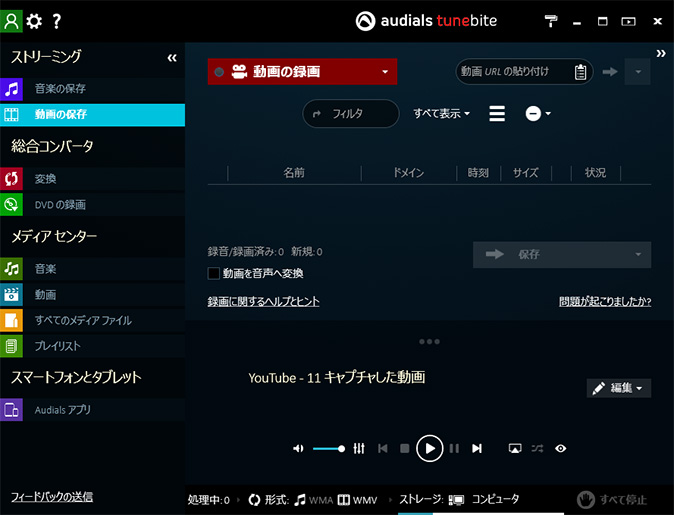The height and width of the screenshot is (515, 674).
Task: Click the grey arrow next to URL field
Action: click(610, 71)
